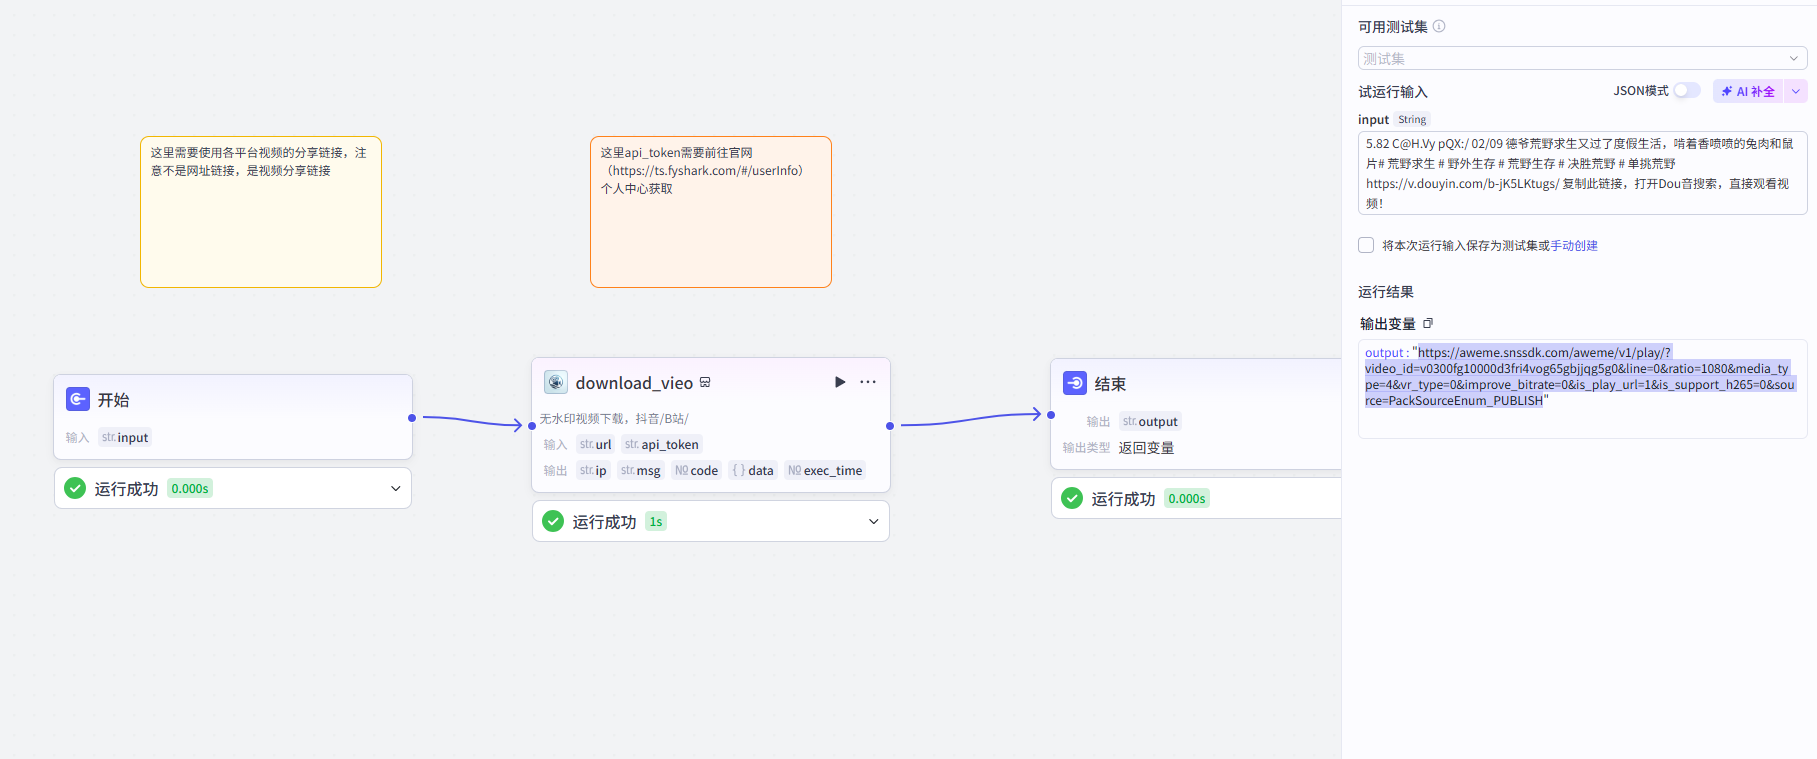This screenshot has width=1817, height=759.
Task: Expand start node 运行成功 result chevron
Action: pos(395,488)
